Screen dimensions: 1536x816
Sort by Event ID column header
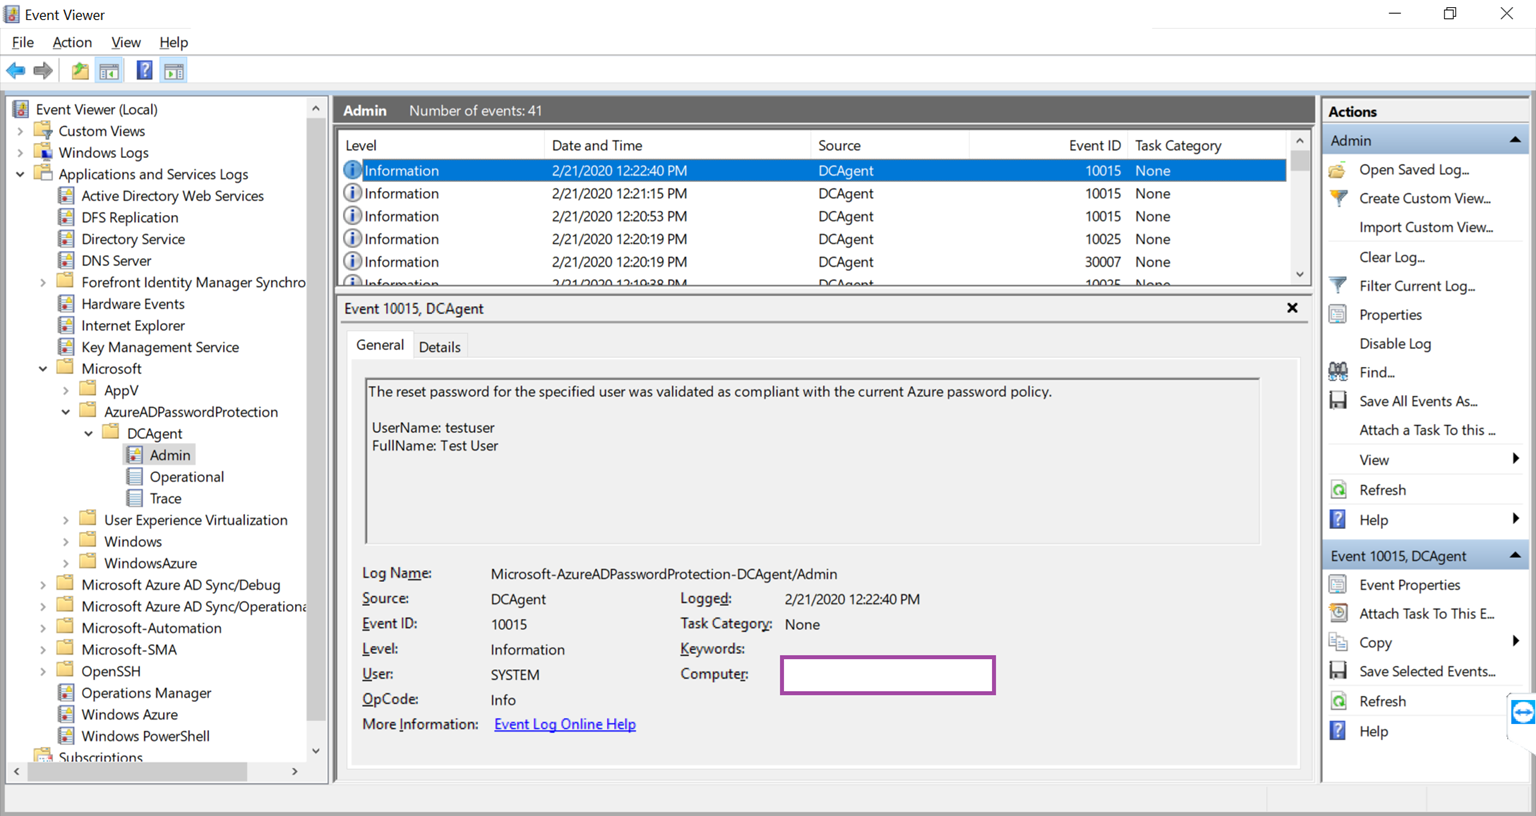1095,145
